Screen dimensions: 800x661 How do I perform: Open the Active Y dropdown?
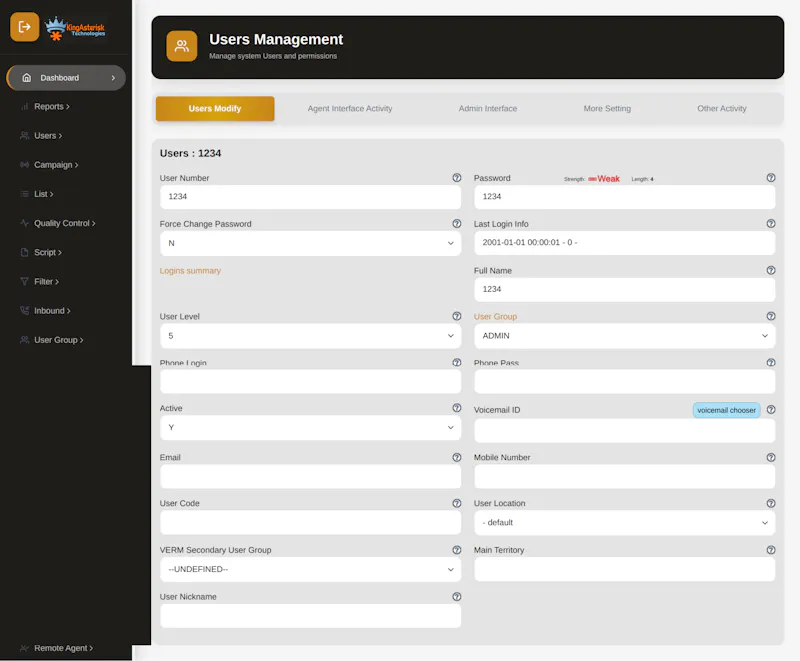(310, 428)
